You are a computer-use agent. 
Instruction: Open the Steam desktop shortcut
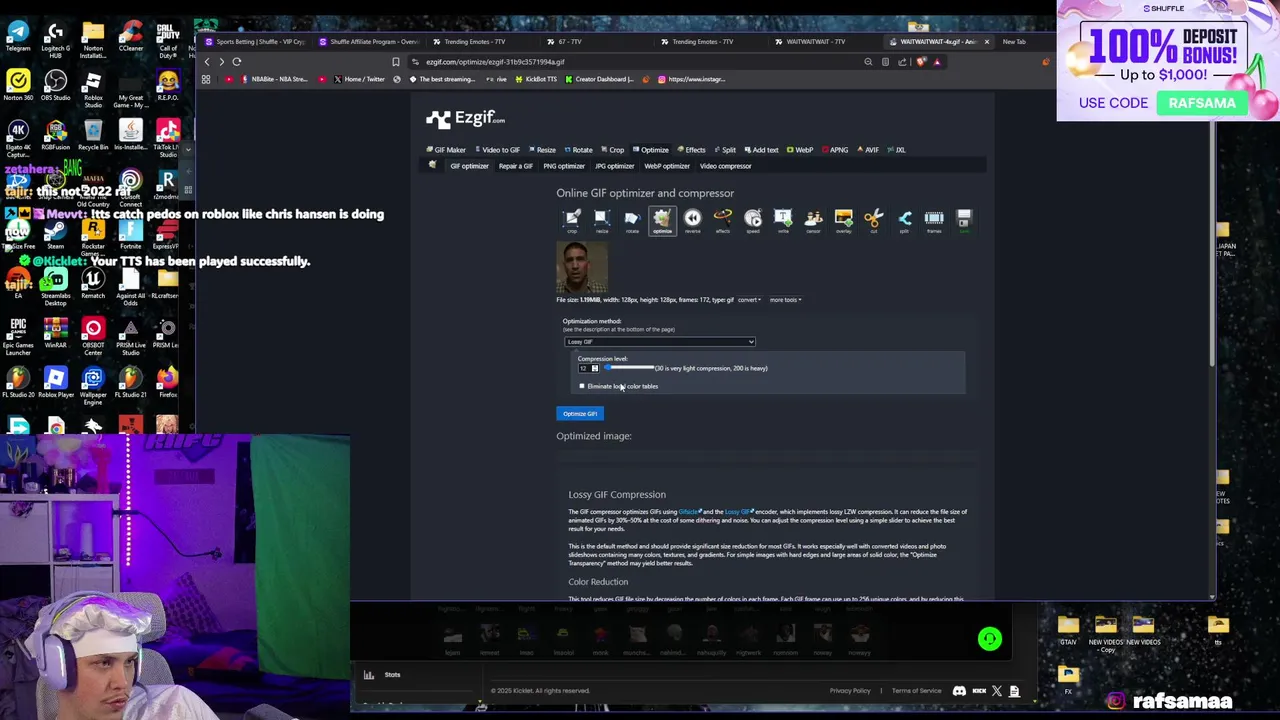click(x=55, y=232)
